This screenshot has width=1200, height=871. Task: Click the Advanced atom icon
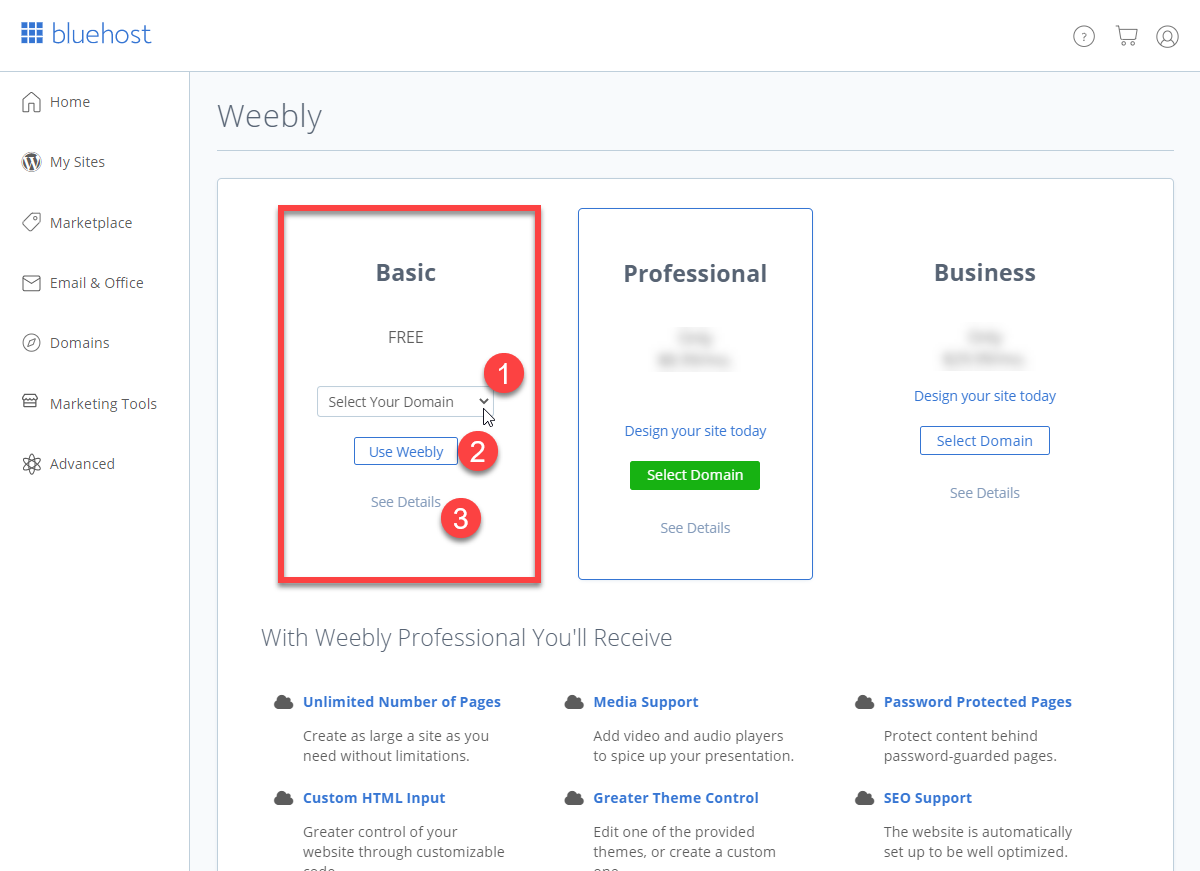(32, 464)
